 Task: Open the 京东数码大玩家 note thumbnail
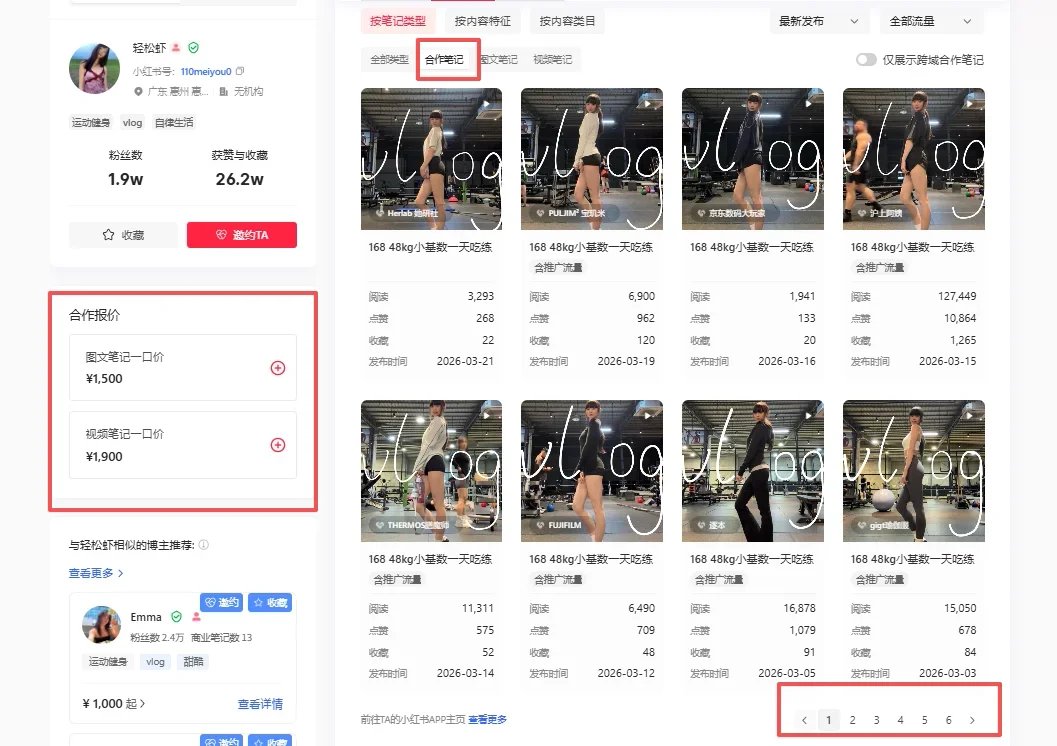point(753,159)
